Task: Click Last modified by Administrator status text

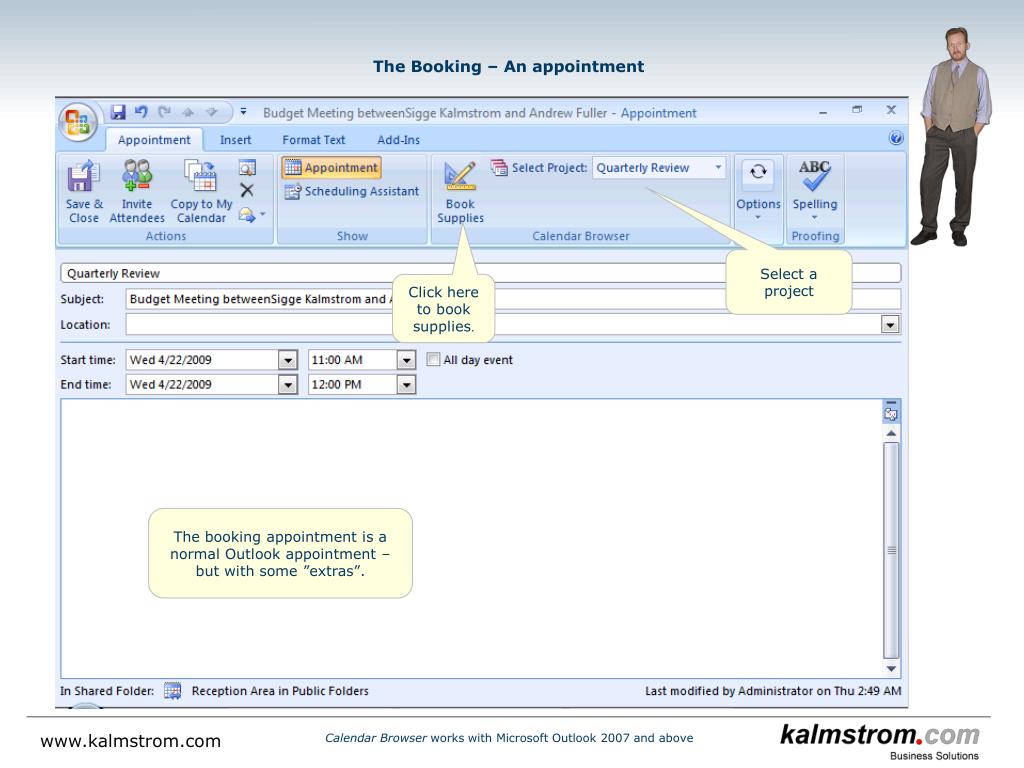Action: point(773,691)
